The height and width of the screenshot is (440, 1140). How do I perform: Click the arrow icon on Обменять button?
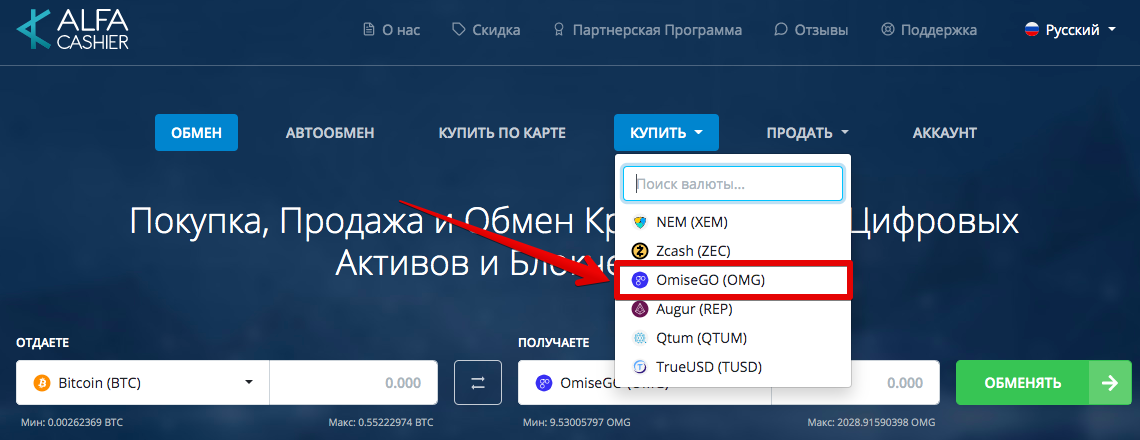click(x=1110, y=383)
